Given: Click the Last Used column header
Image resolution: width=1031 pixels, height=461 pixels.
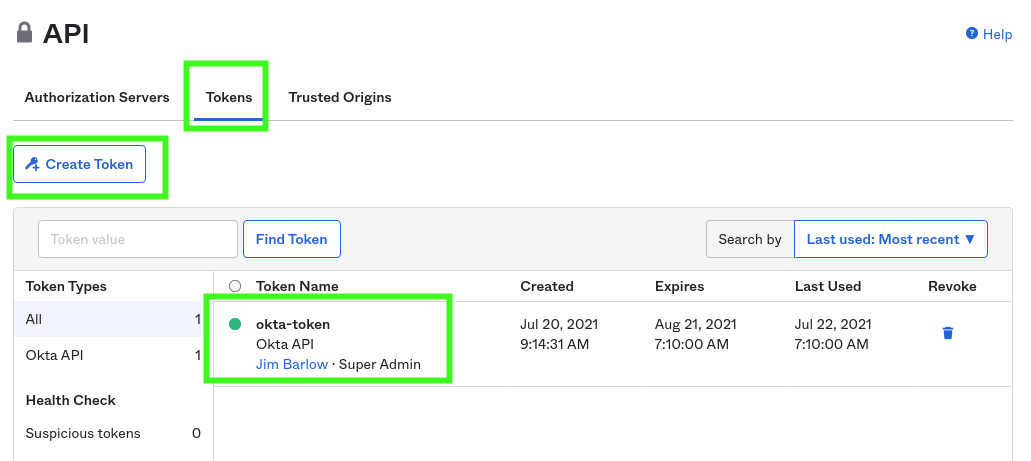Looking at the screenshot, I should pos(828,286).
